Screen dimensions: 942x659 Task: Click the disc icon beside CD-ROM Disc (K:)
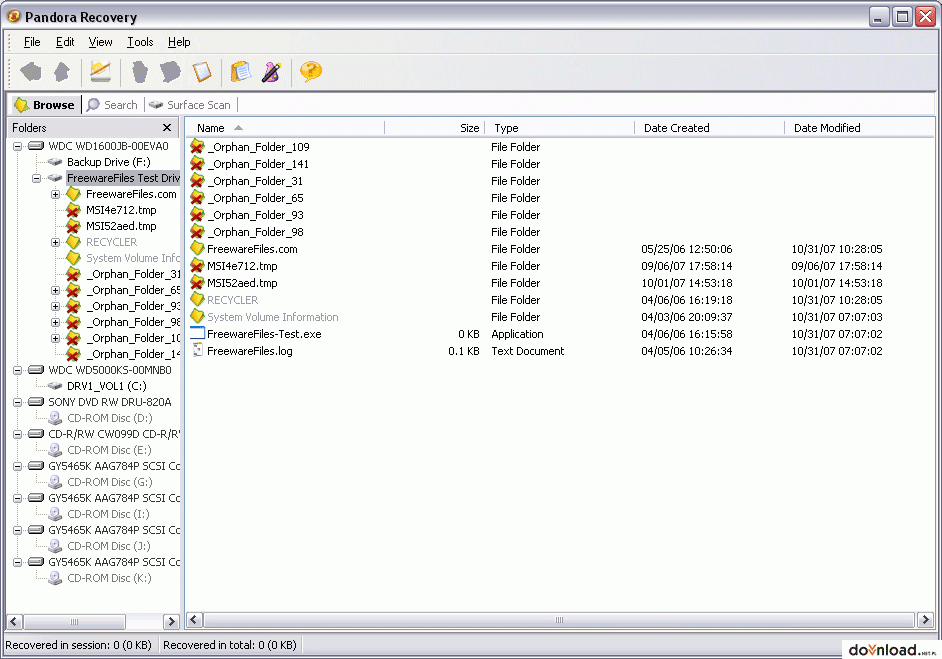(55, 579)
